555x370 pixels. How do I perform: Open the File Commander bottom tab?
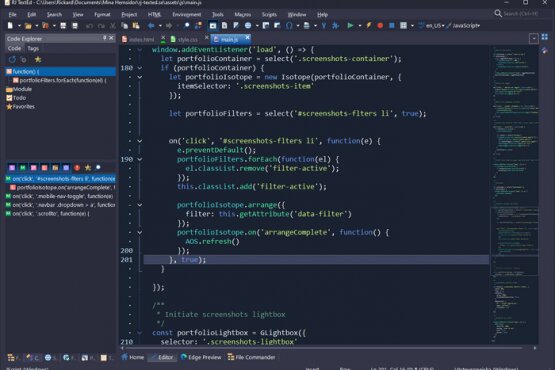(x=251, y=357)
